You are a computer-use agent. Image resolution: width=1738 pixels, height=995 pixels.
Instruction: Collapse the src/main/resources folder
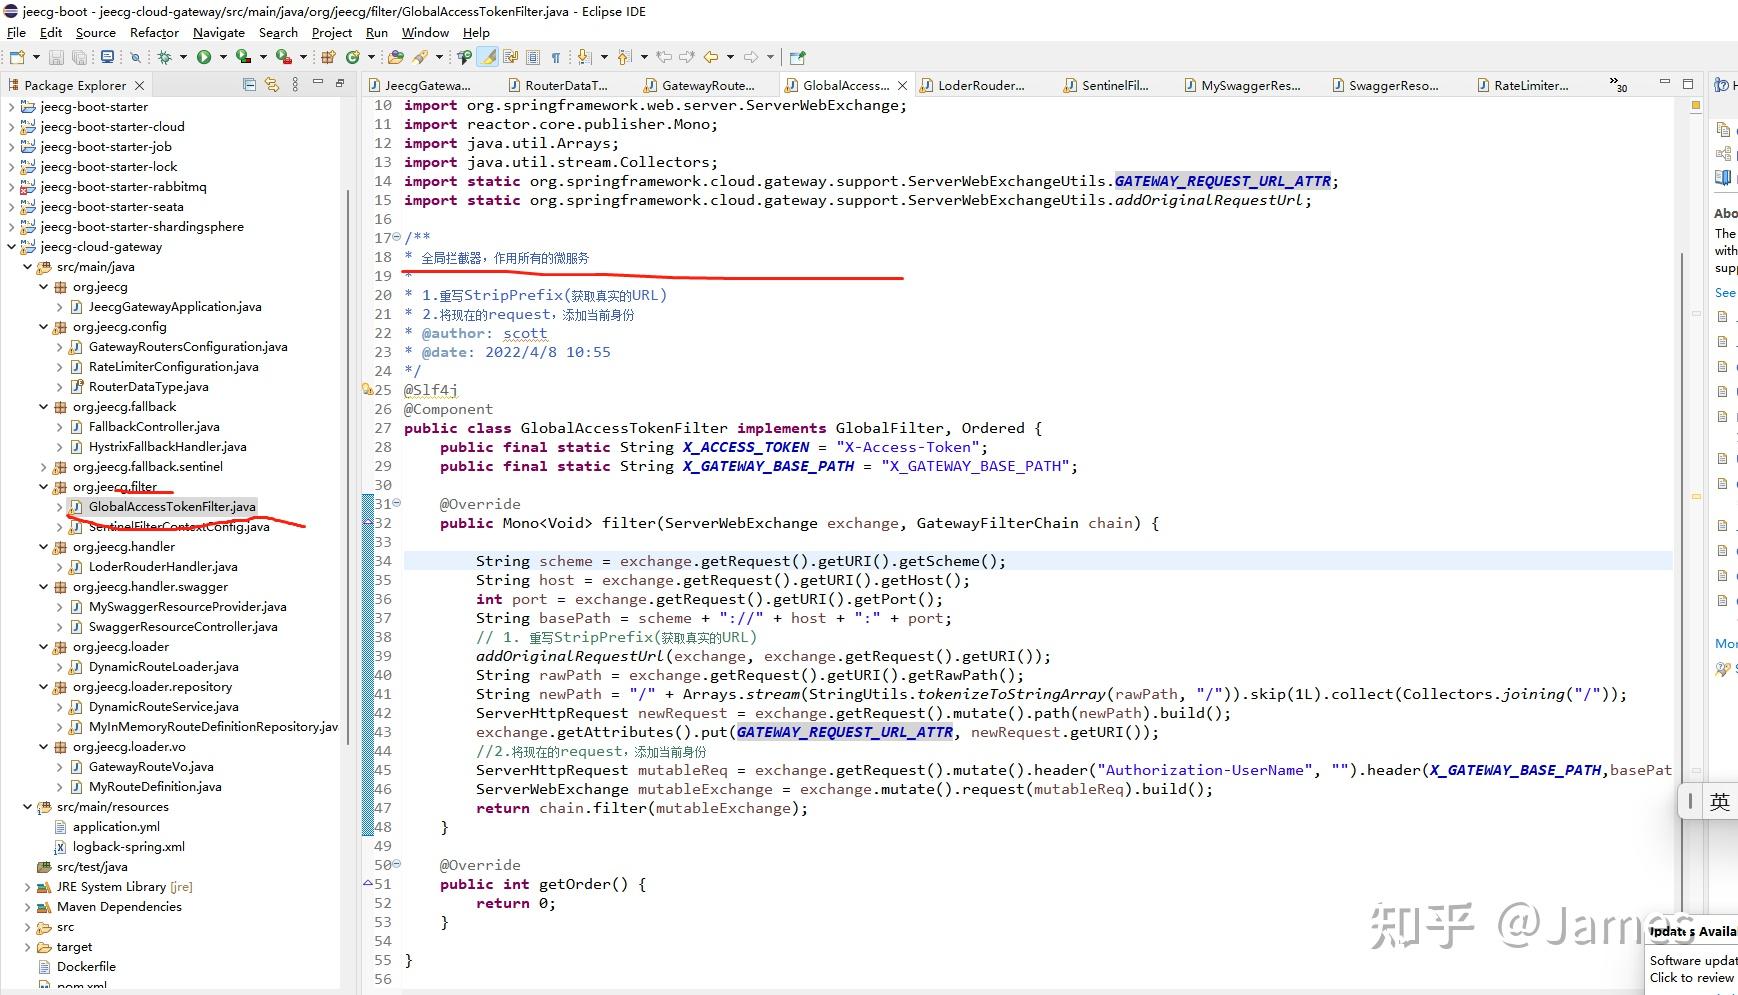27,807
